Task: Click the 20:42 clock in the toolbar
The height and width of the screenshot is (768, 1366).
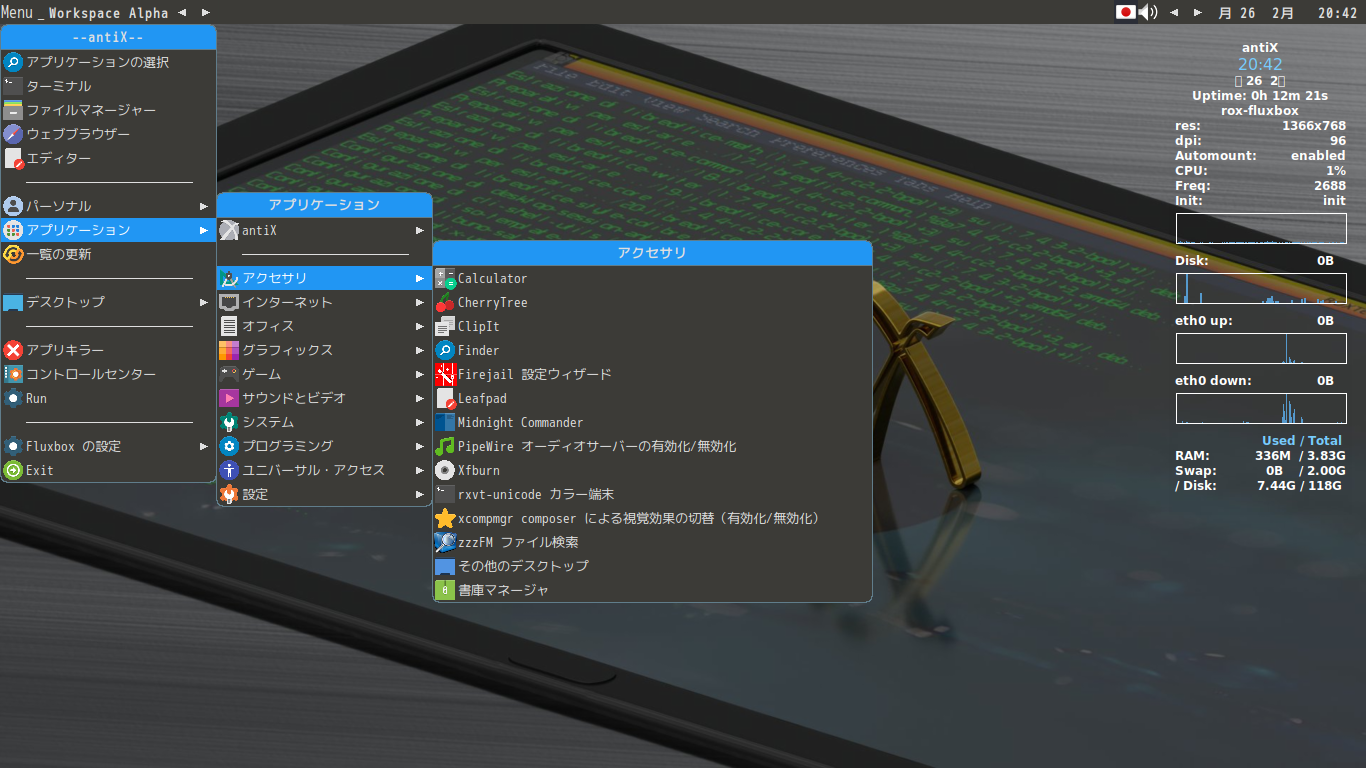Action: coord(1337,13)
